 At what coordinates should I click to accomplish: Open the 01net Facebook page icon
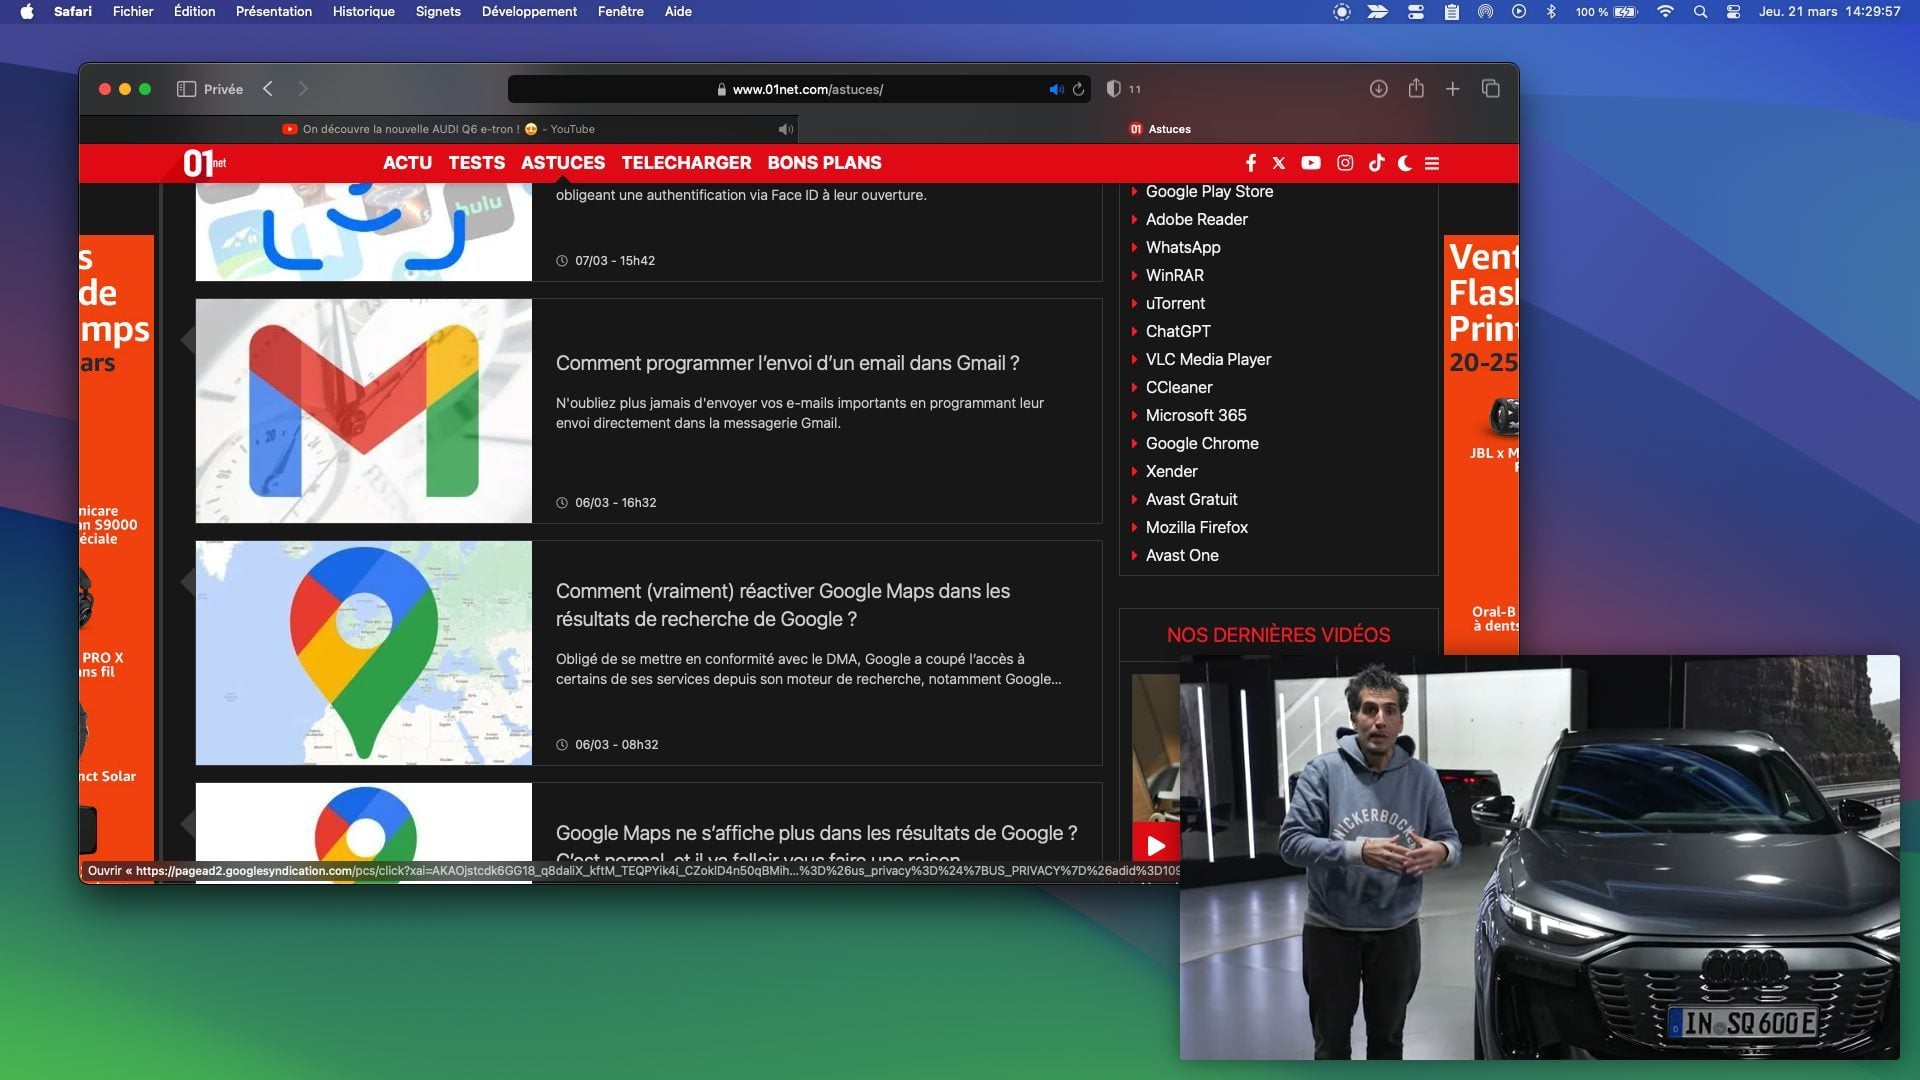pos(1250,163)
